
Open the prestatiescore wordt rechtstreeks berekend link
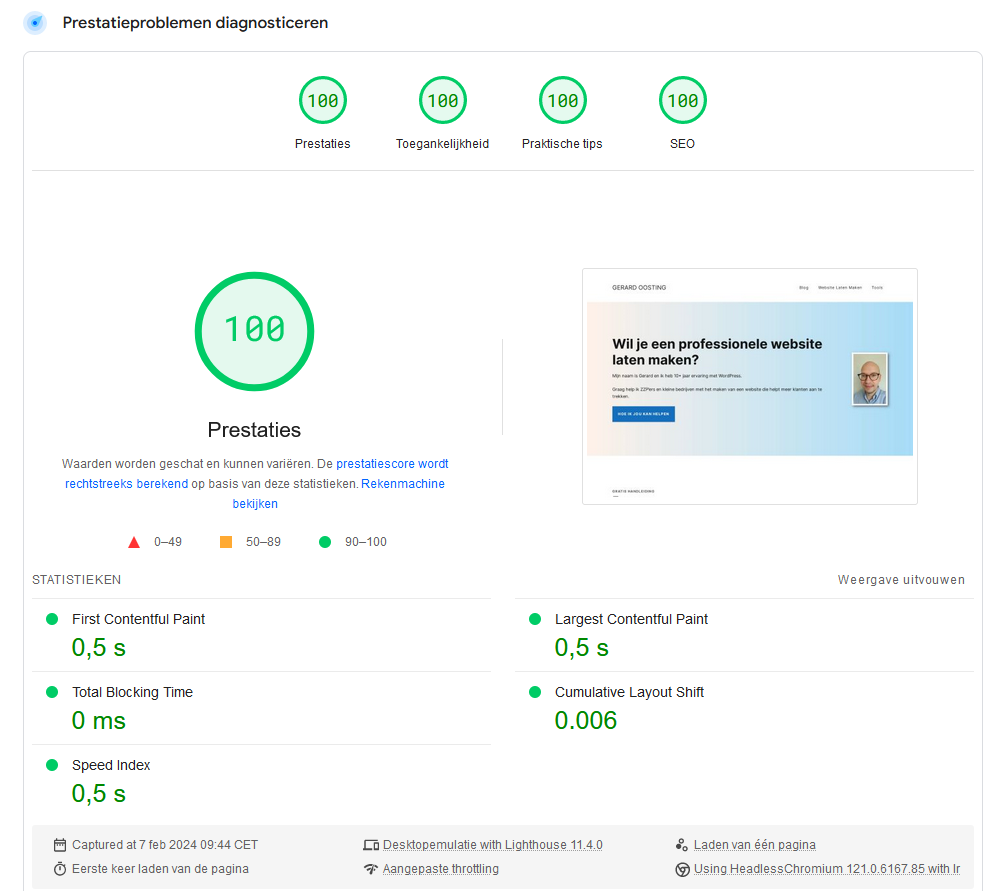point(392,464)
